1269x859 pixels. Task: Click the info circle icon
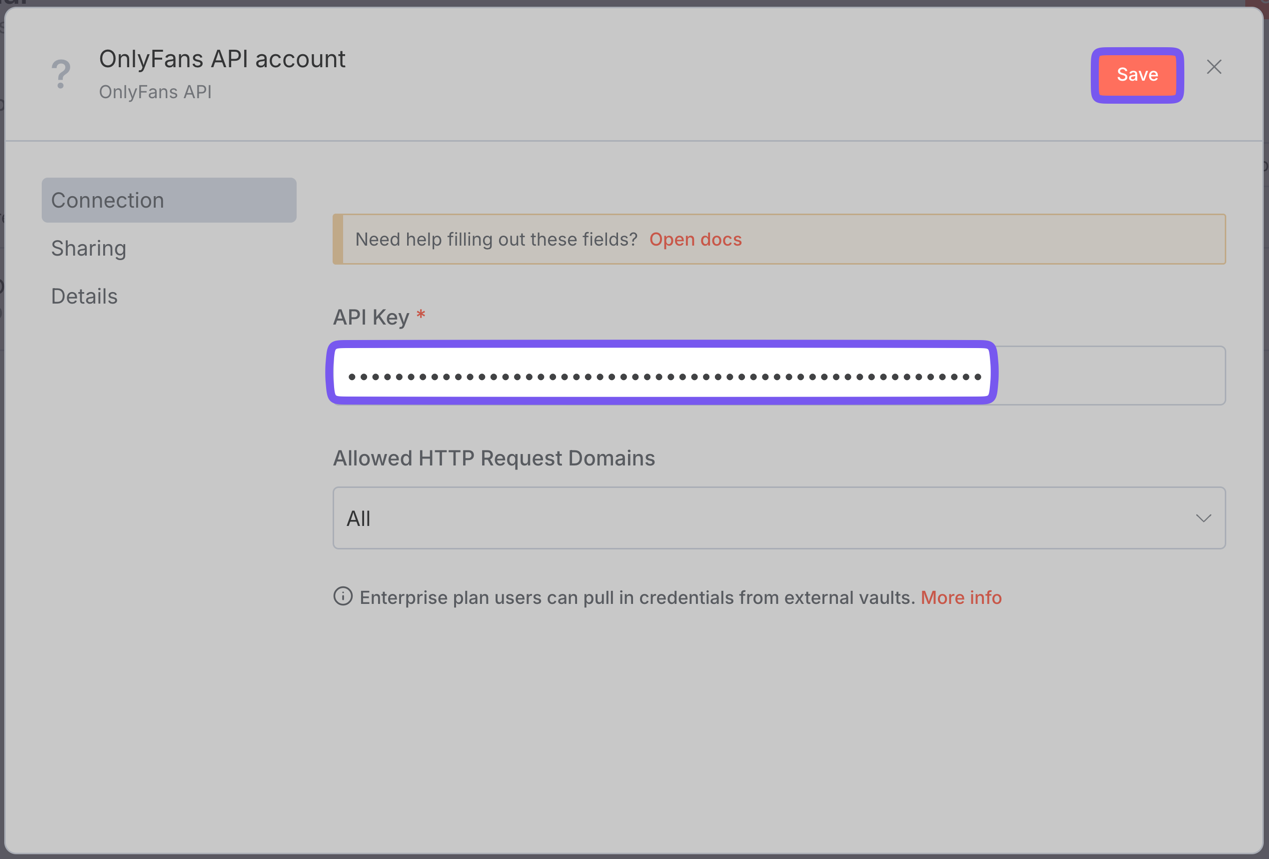tap(343, 597)
